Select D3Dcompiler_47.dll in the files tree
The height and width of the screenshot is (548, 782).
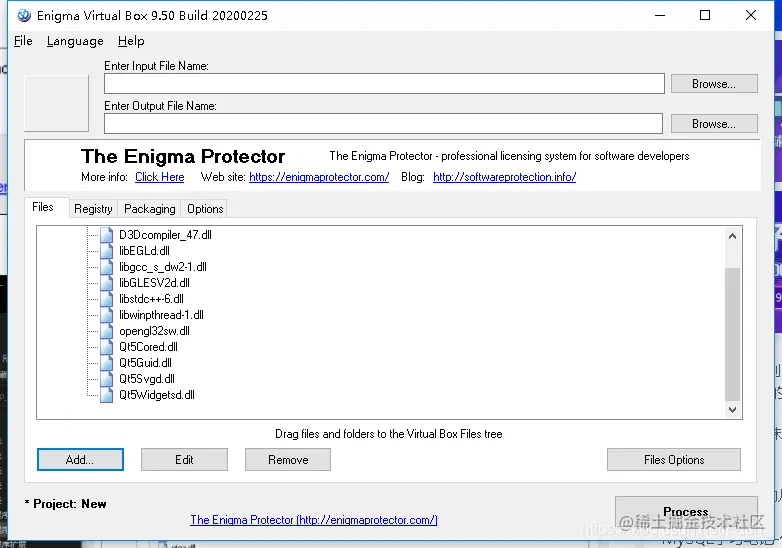coord(165,235)
